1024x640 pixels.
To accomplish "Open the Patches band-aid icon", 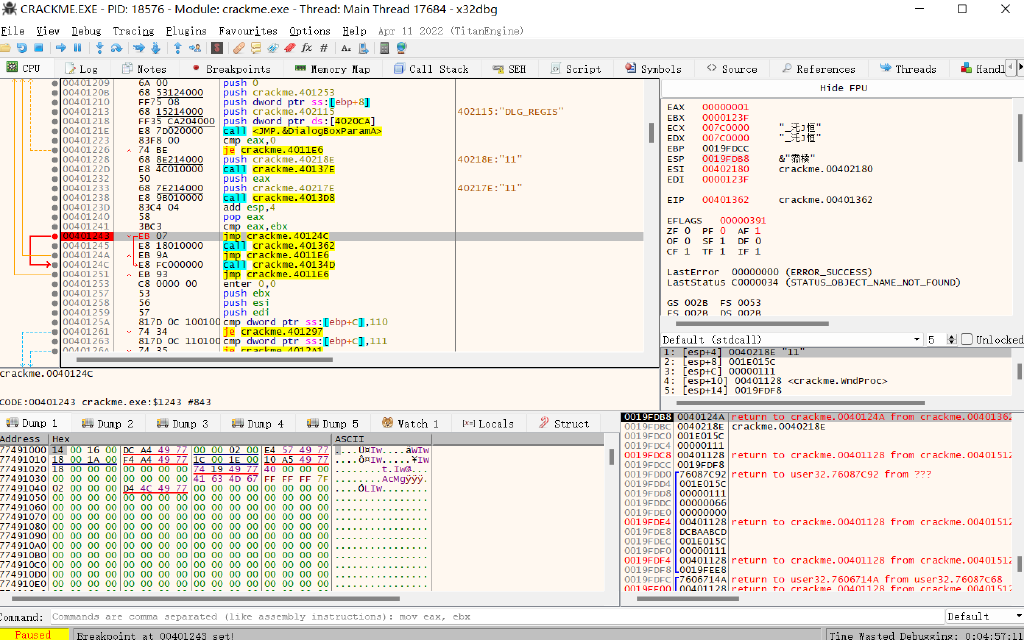I will 240,47.
